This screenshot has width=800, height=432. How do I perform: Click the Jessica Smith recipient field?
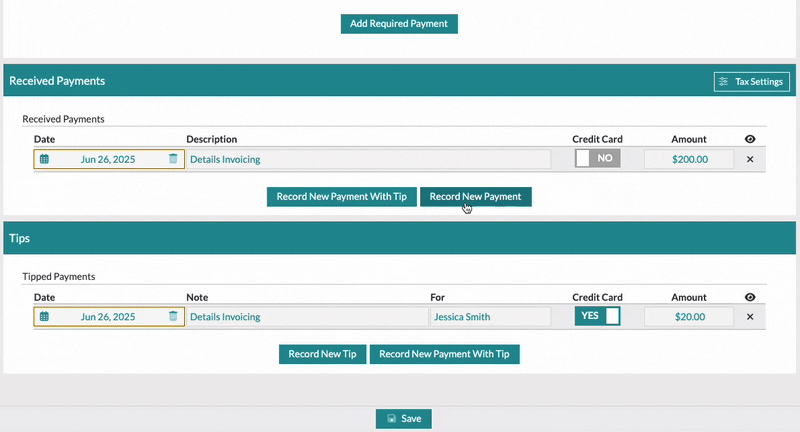490,317
